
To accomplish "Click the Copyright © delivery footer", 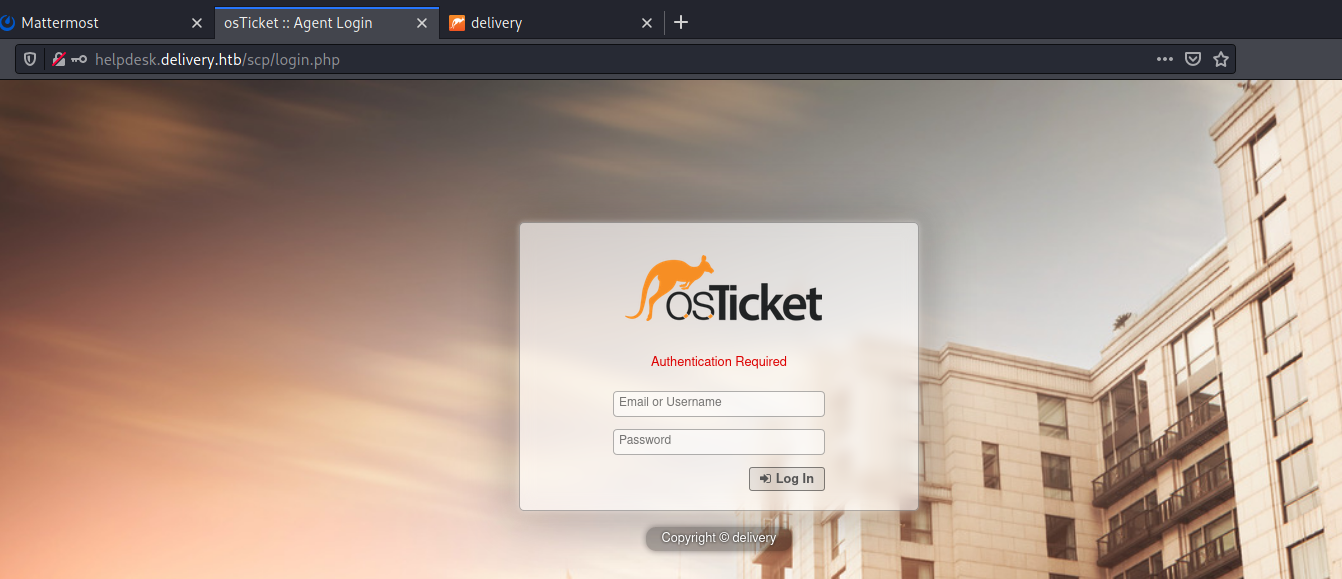I will click(x=718, y=538).
